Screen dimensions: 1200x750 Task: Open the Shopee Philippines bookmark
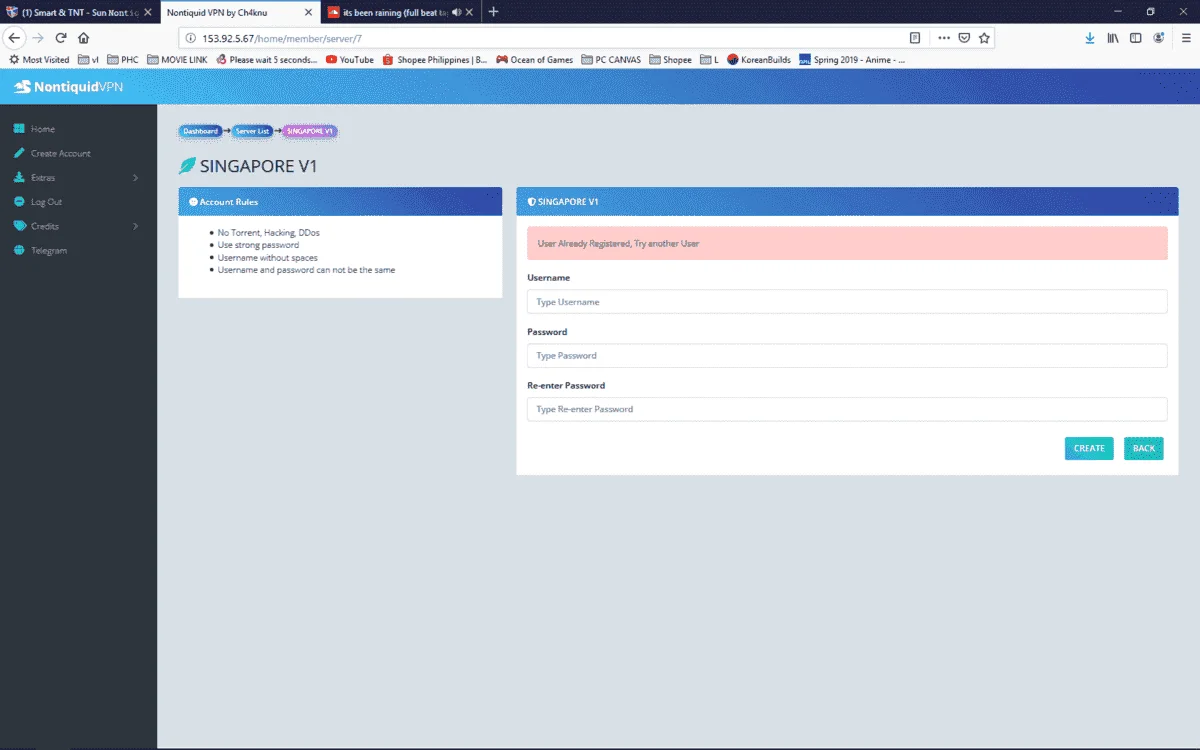tap(435, 60)
